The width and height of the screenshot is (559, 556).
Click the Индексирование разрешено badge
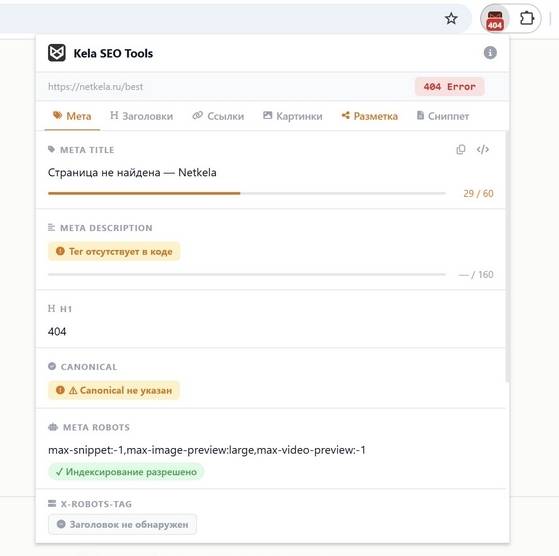(x=126, y=472)
